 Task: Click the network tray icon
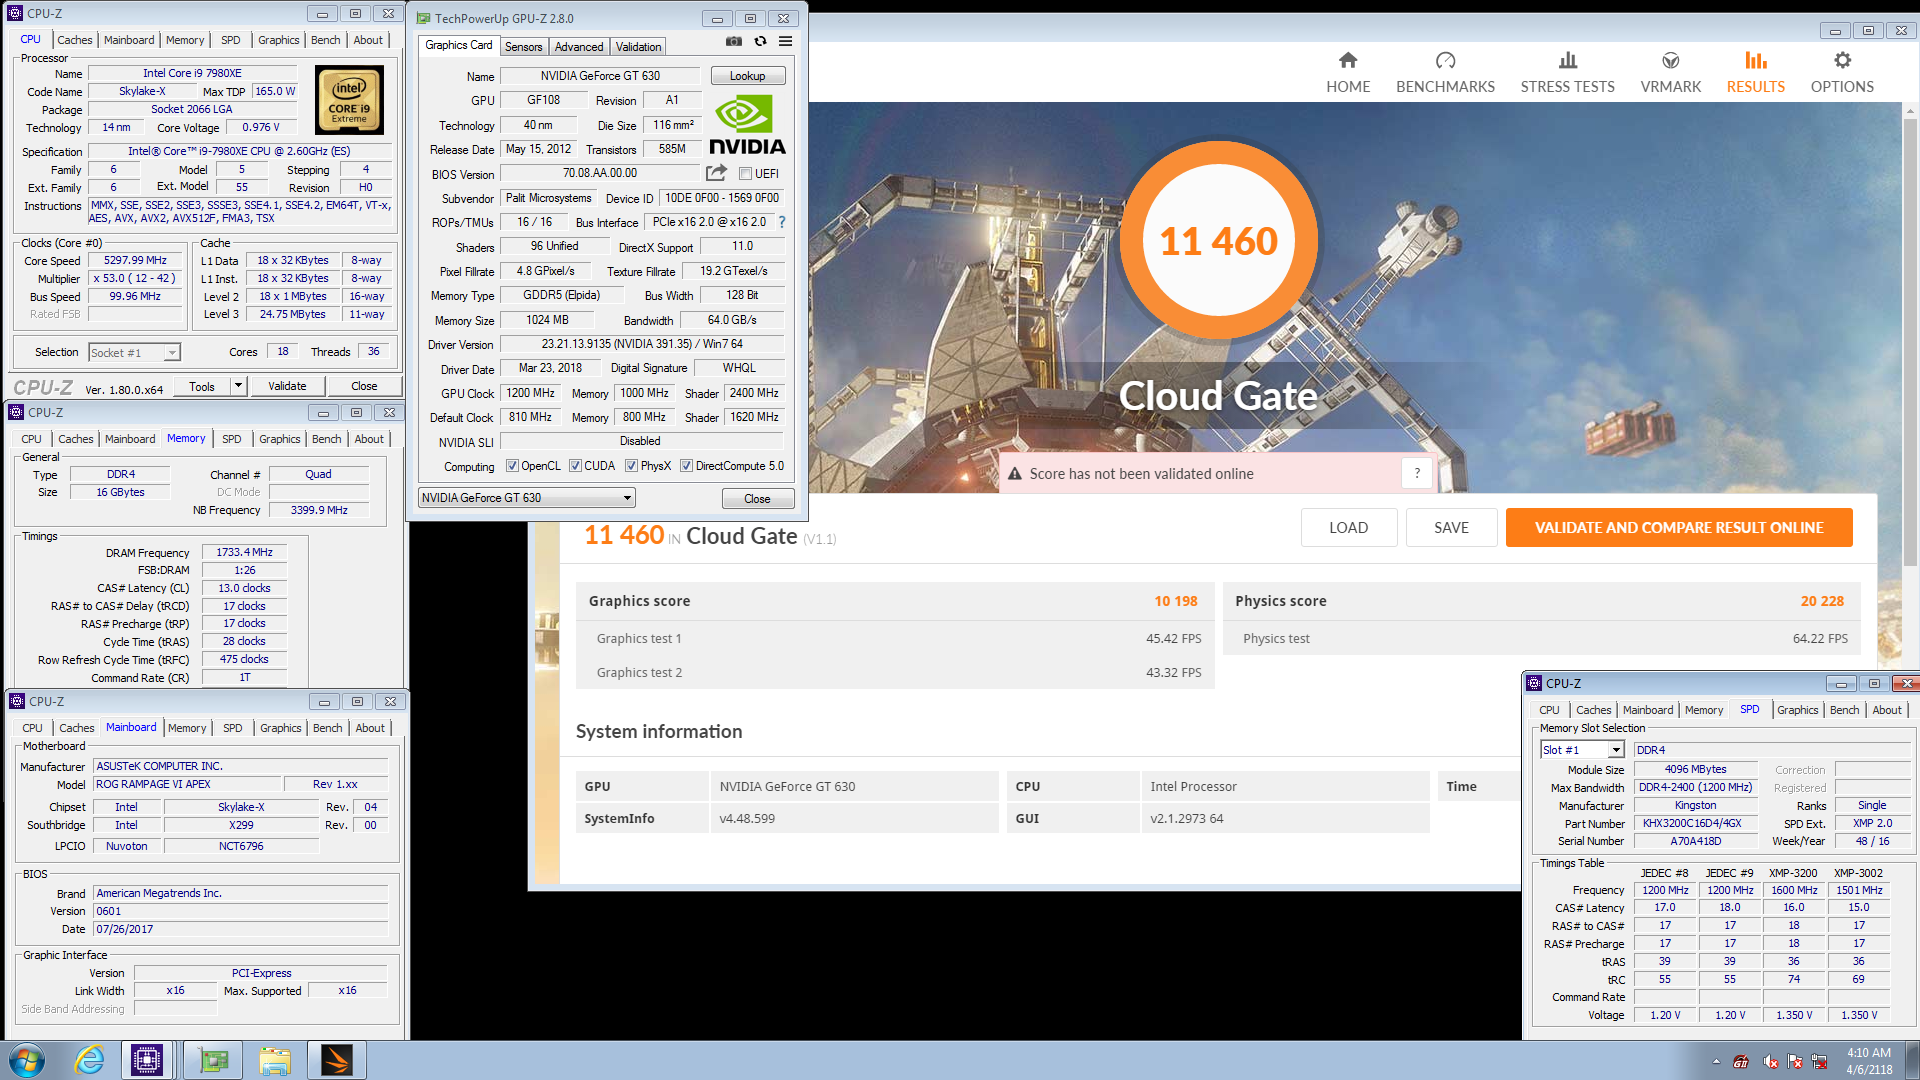point(1819,1062)
